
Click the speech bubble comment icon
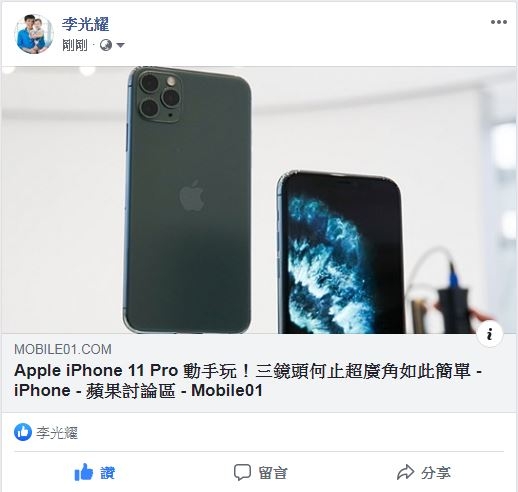[x=242, y=472]
